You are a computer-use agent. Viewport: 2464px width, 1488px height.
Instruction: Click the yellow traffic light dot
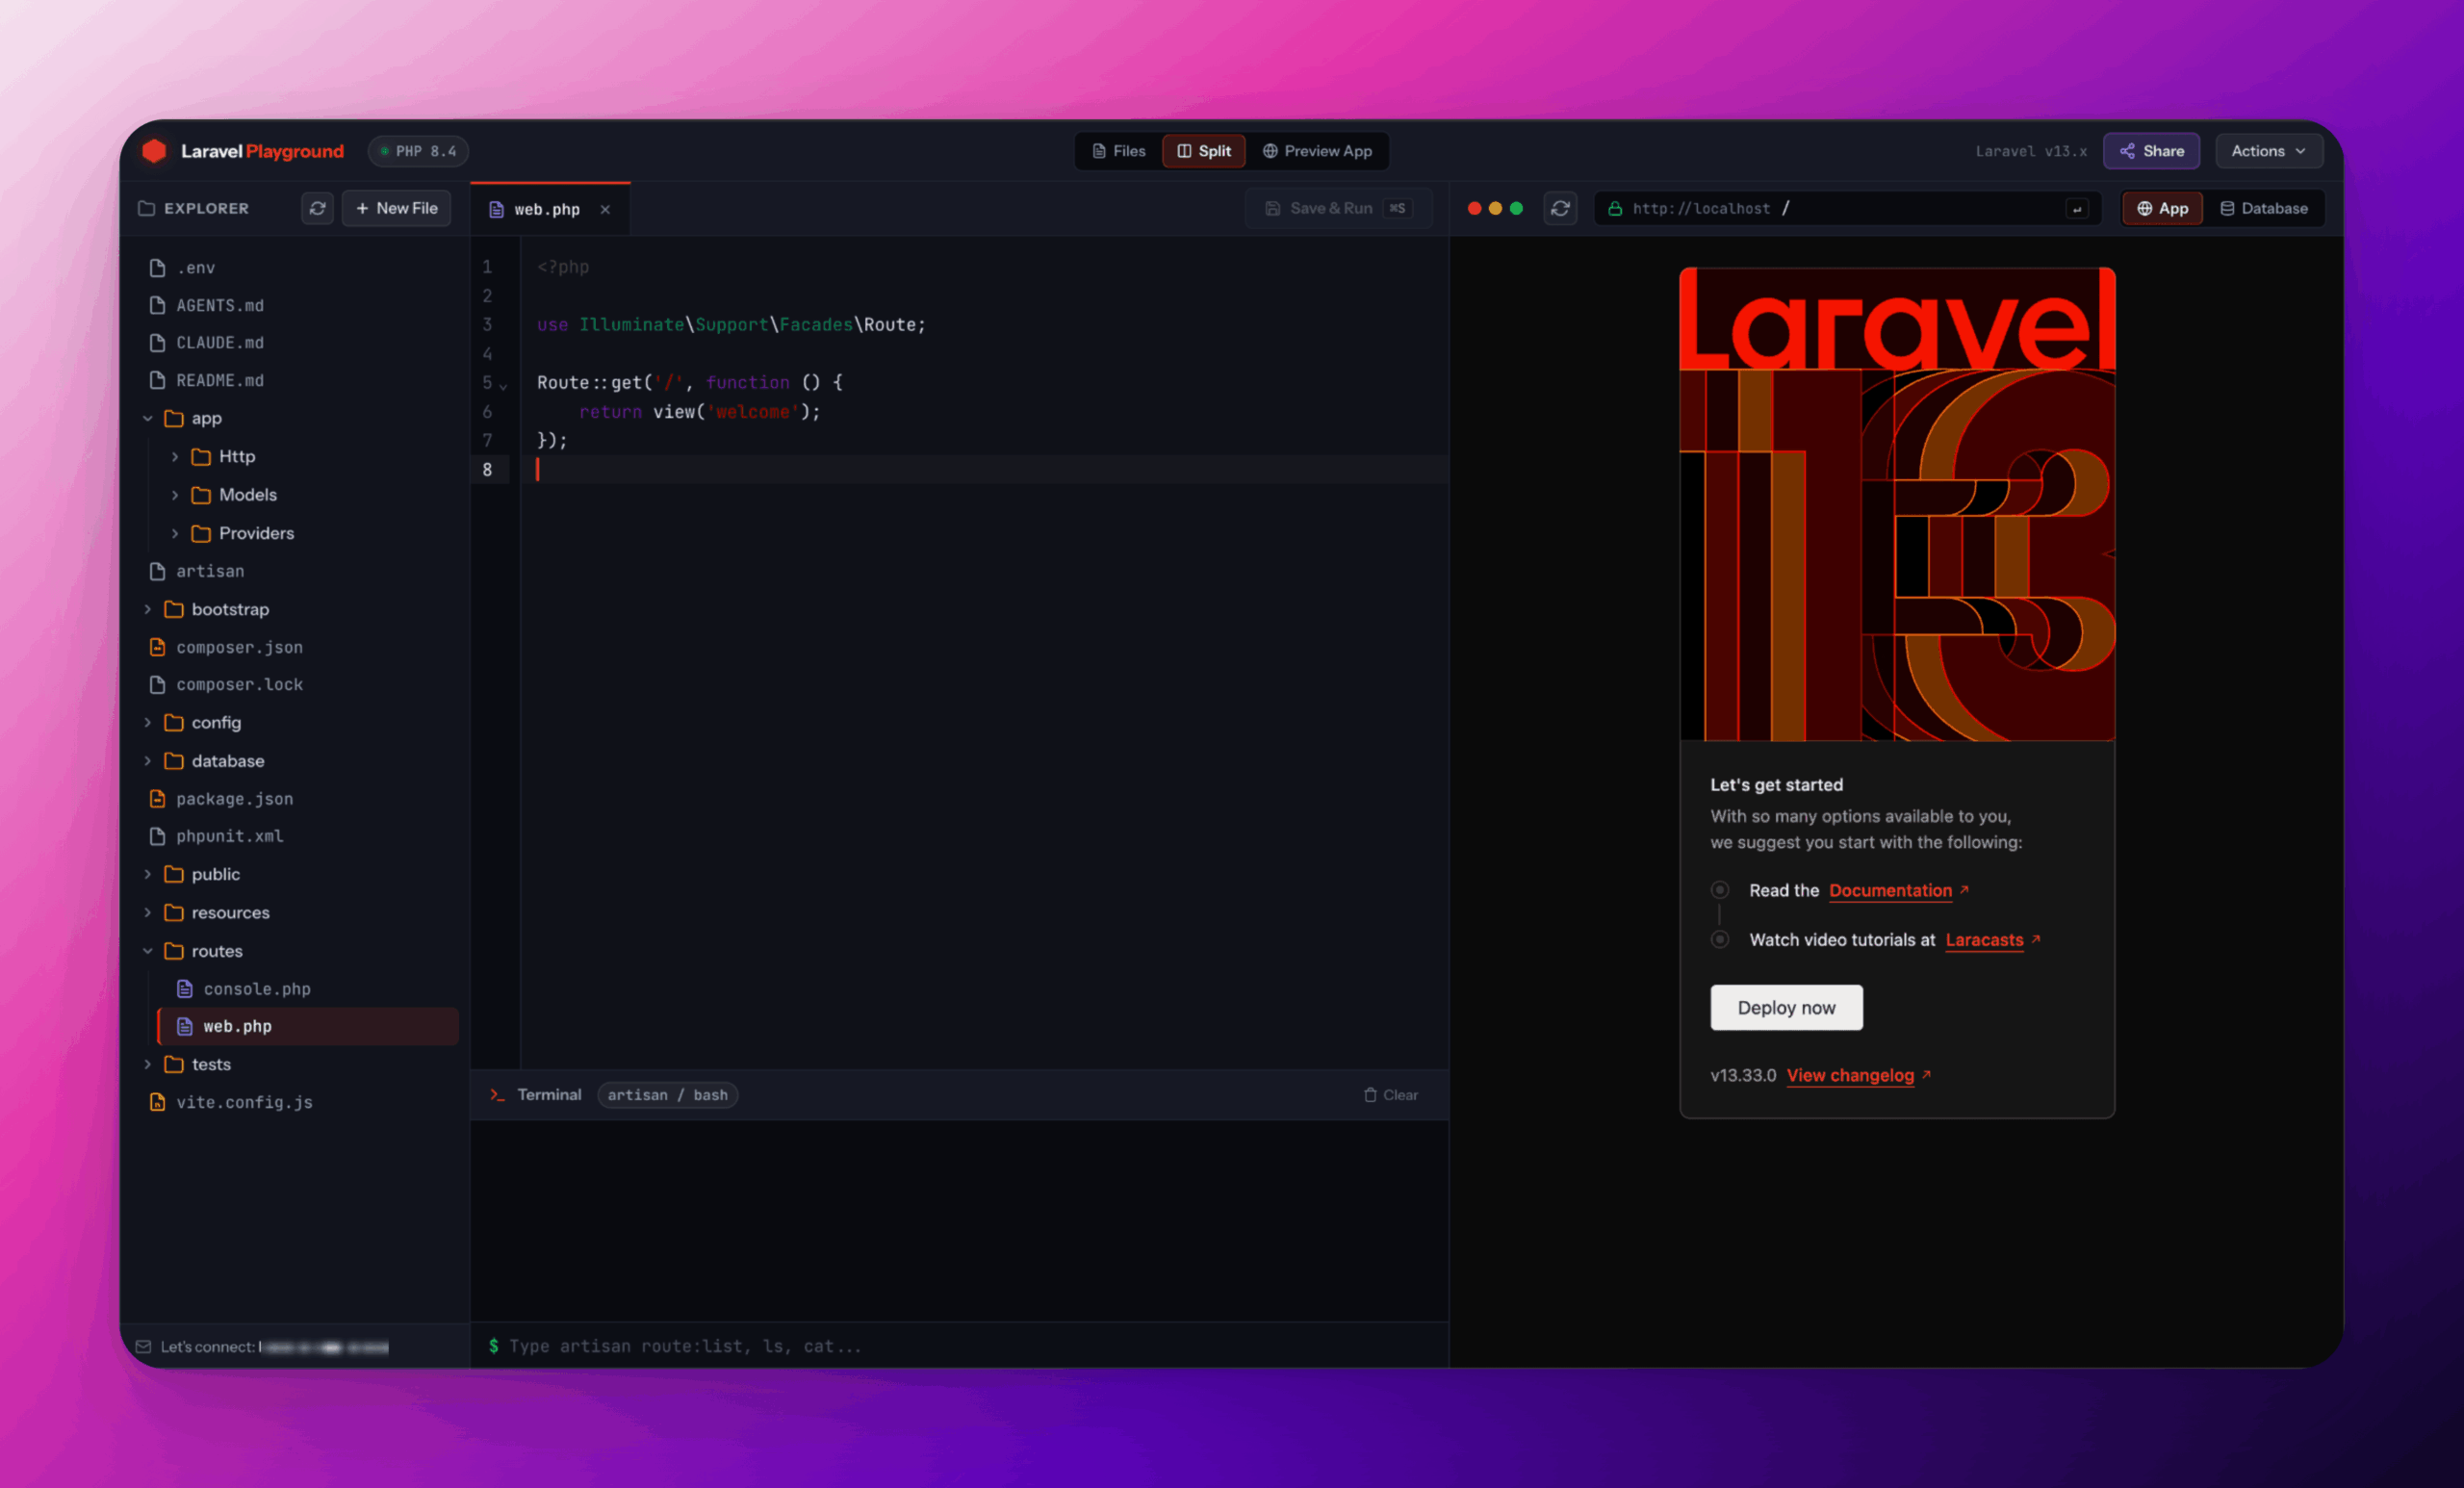tap(1495, 208)
